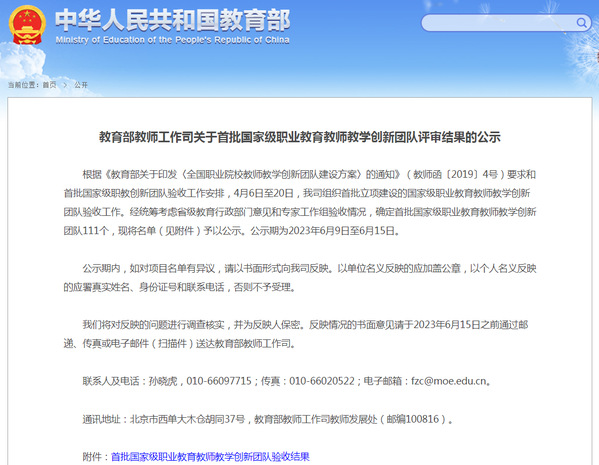The width and height of the screenshot is (599, 465).
Task: Click the search magnifier icon
Action: click(581, 23)
